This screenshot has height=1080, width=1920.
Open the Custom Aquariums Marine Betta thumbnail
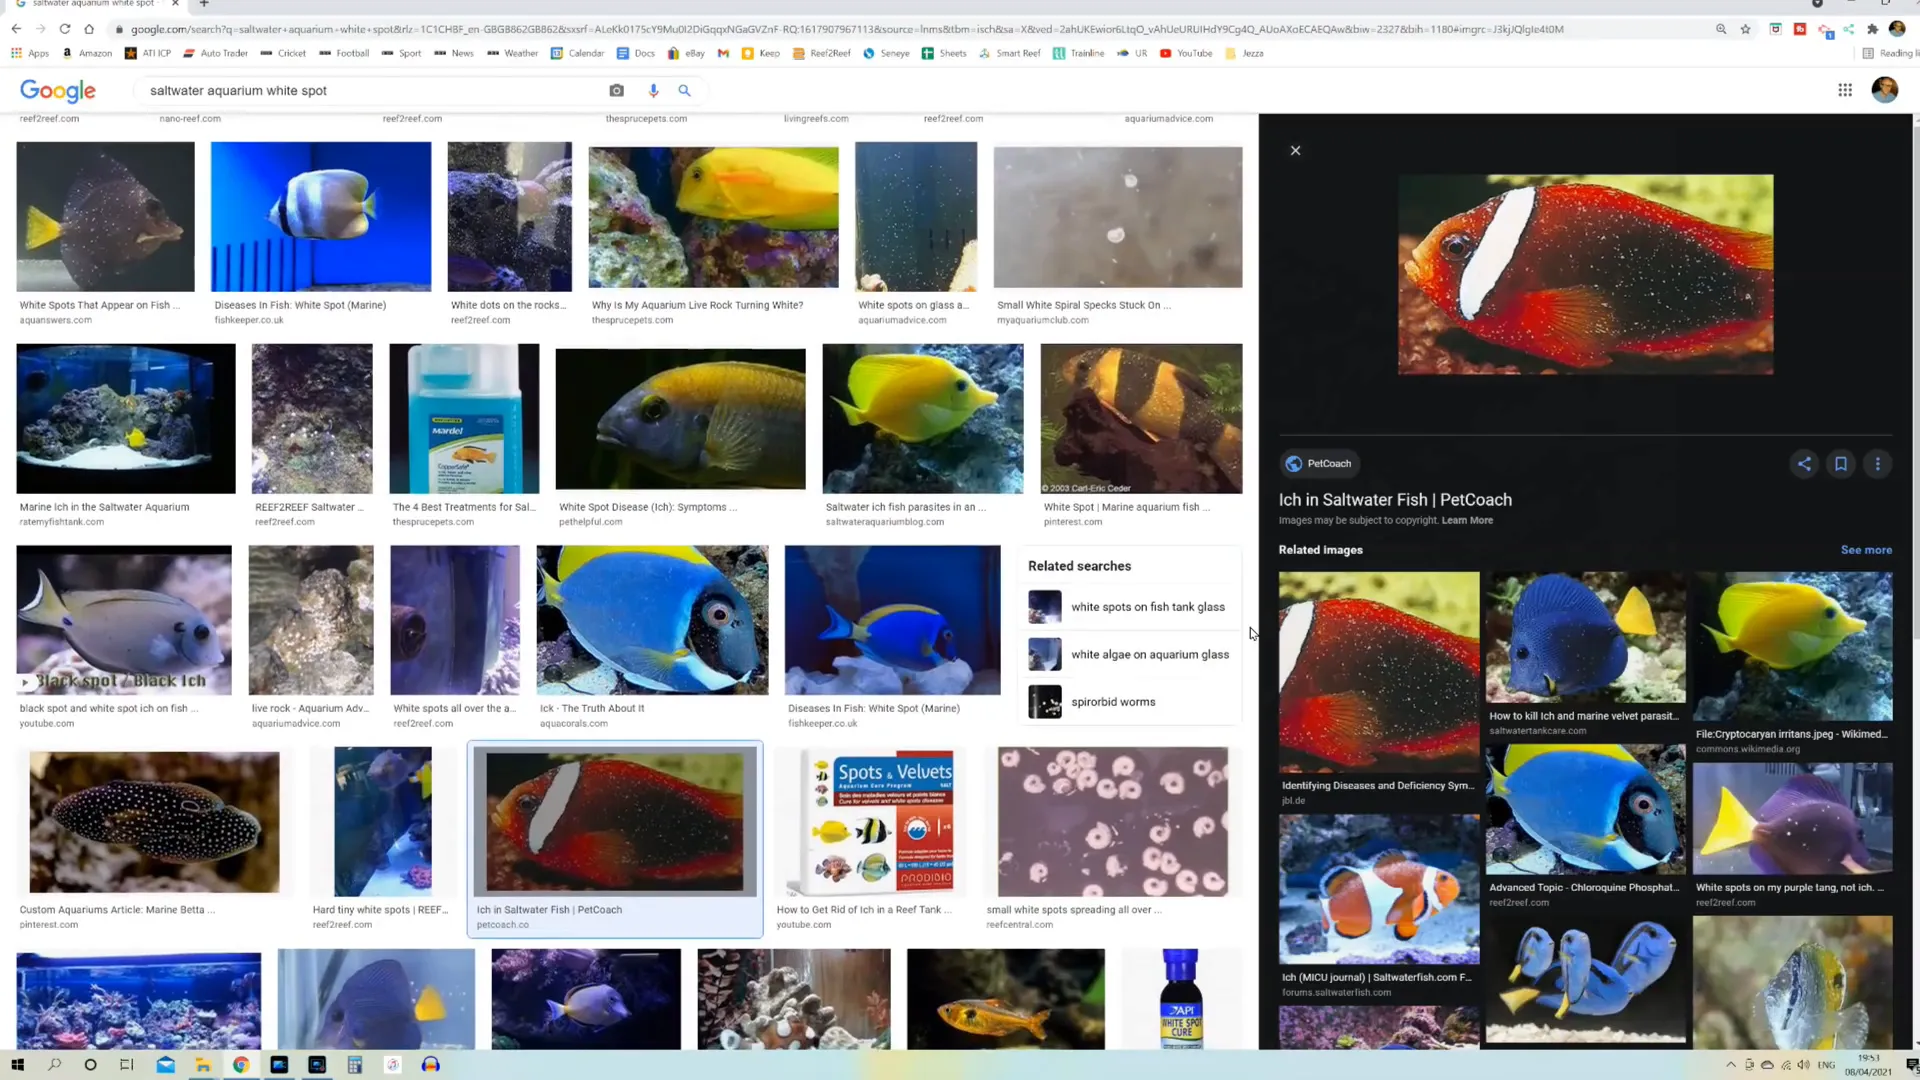[155, 822]
